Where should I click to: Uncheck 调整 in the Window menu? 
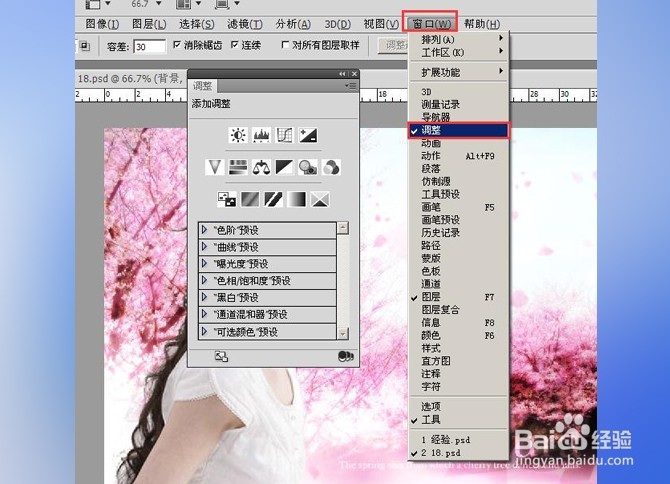(x=459, y=130)
